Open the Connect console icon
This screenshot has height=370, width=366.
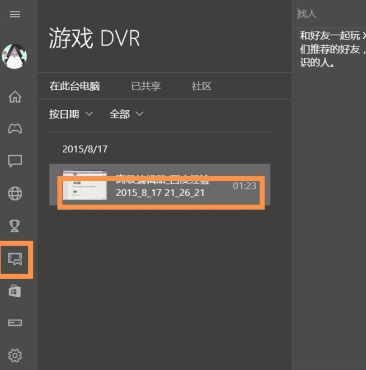(x=15, y=323)
